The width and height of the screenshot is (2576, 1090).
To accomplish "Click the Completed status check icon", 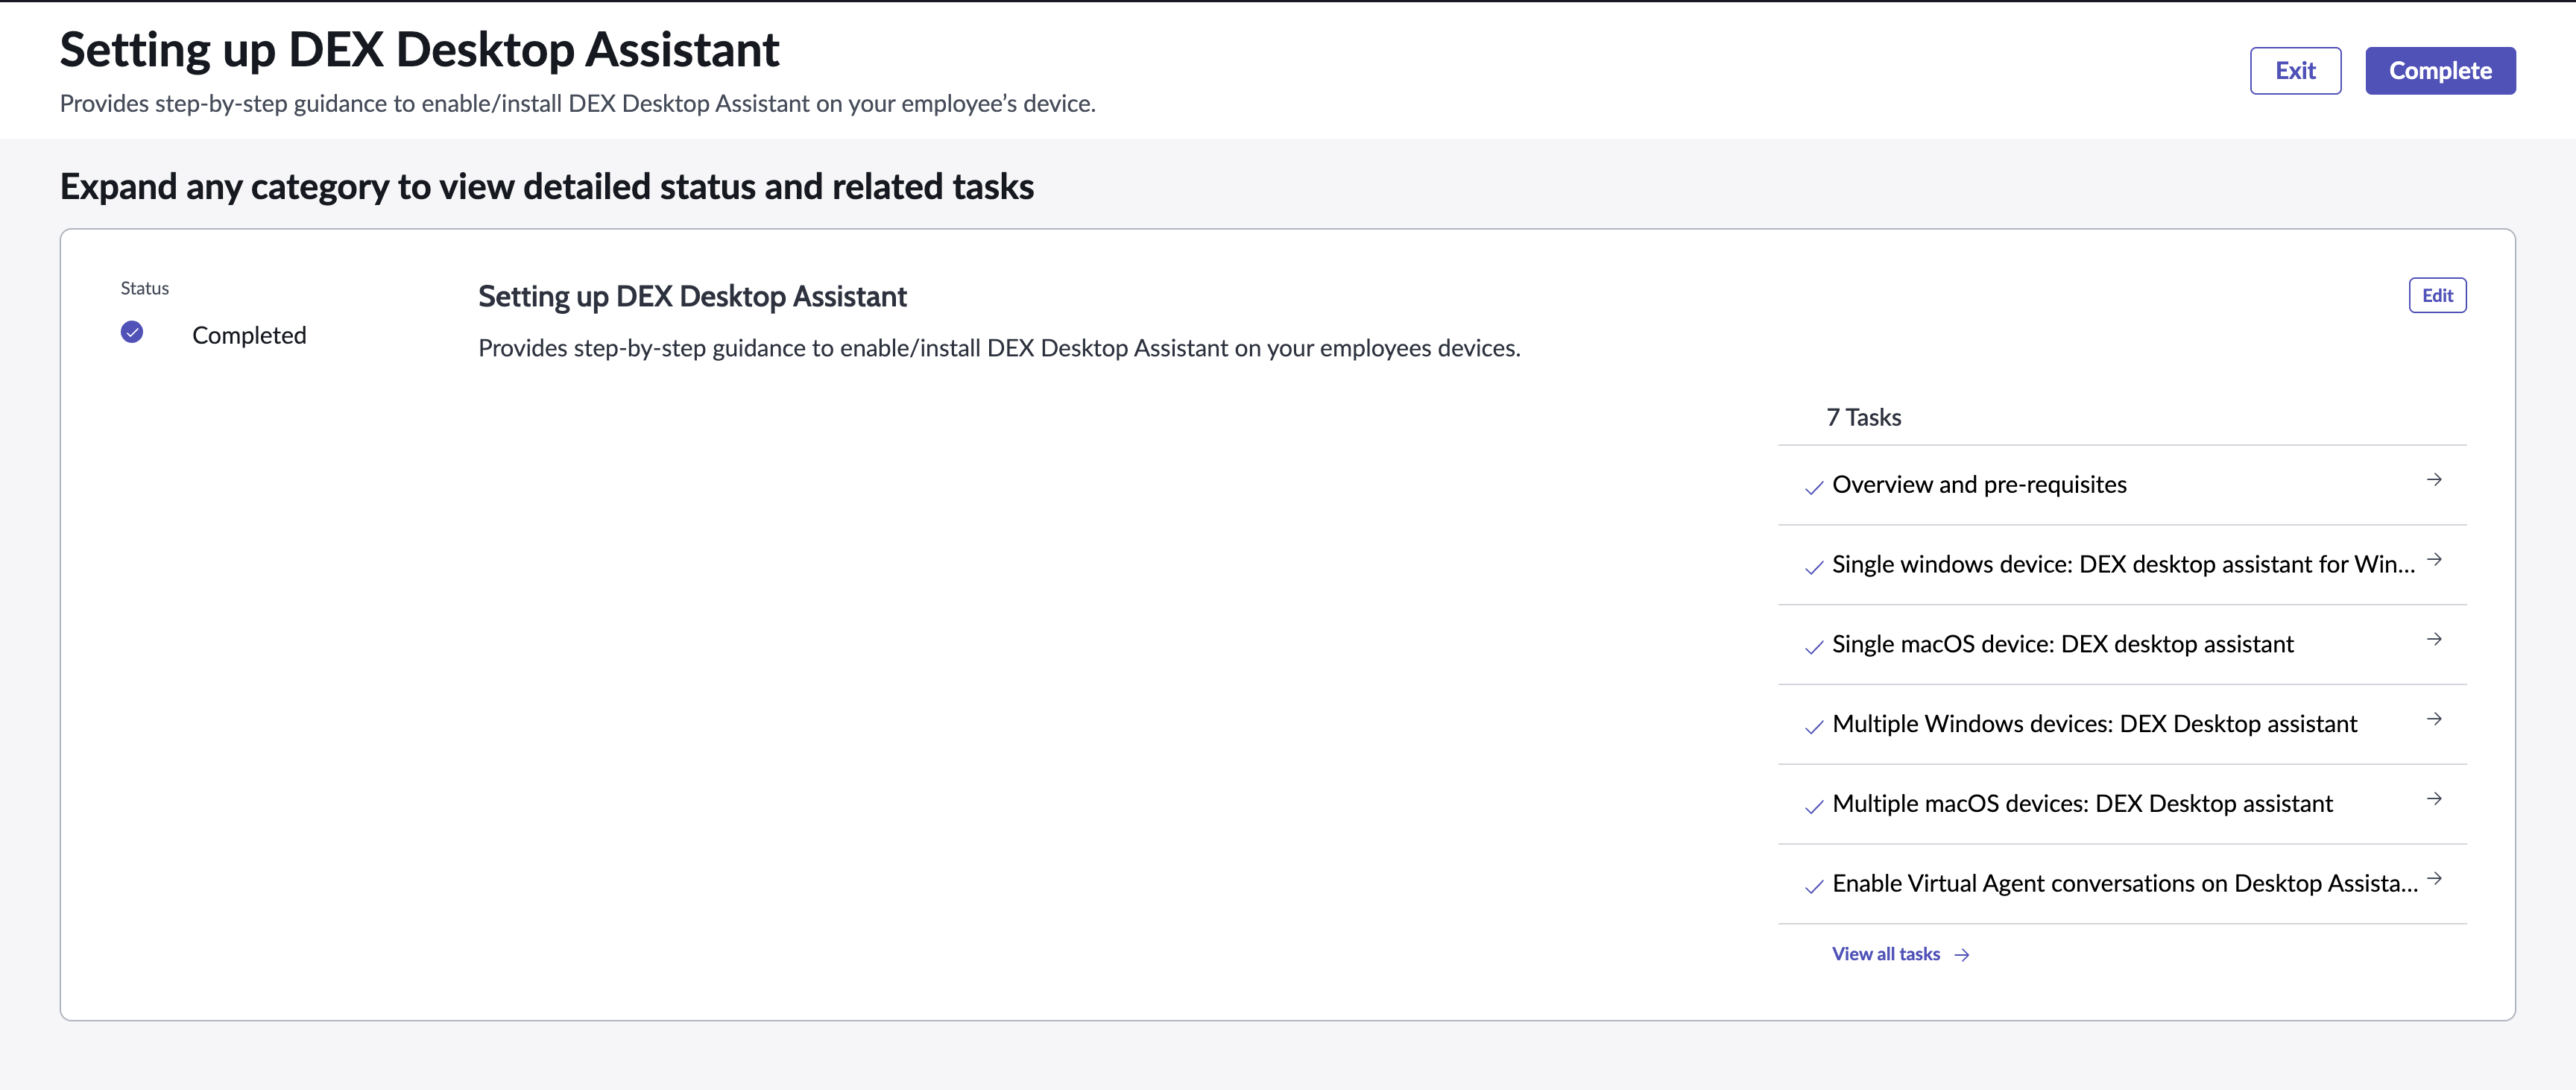I will [132, 332].
